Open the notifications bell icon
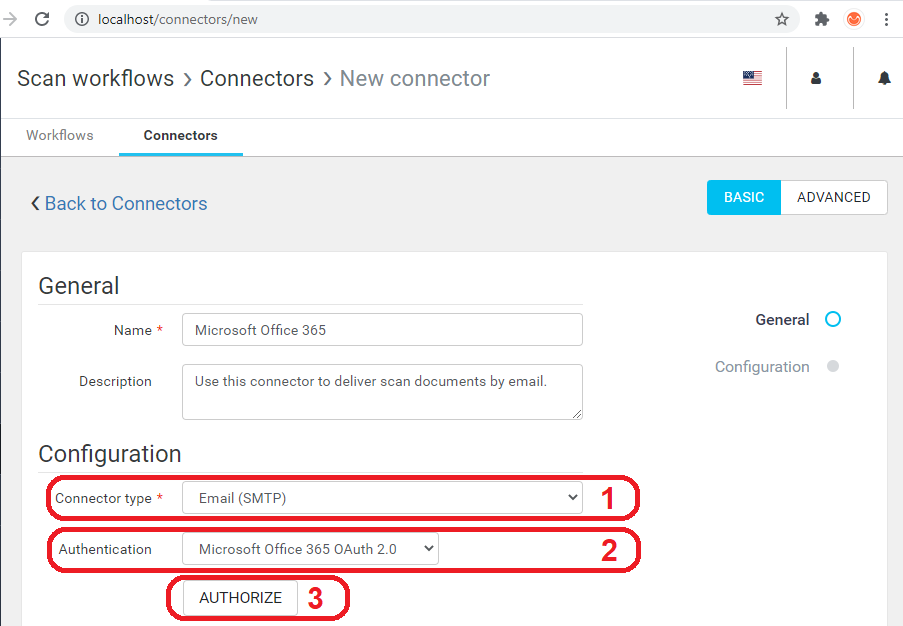 [884, 78]
